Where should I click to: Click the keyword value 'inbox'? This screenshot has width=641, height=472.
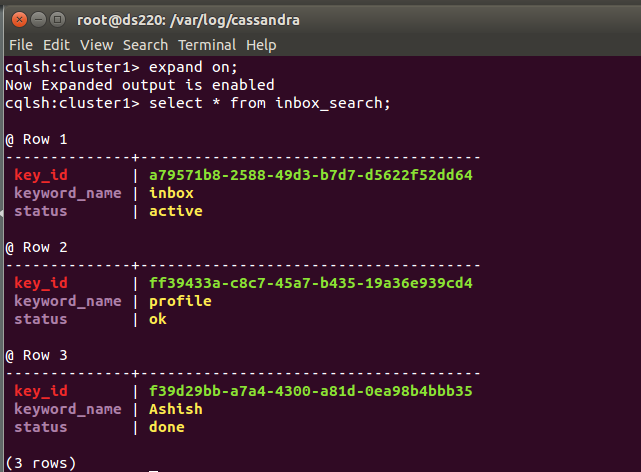tap(171, 193)
